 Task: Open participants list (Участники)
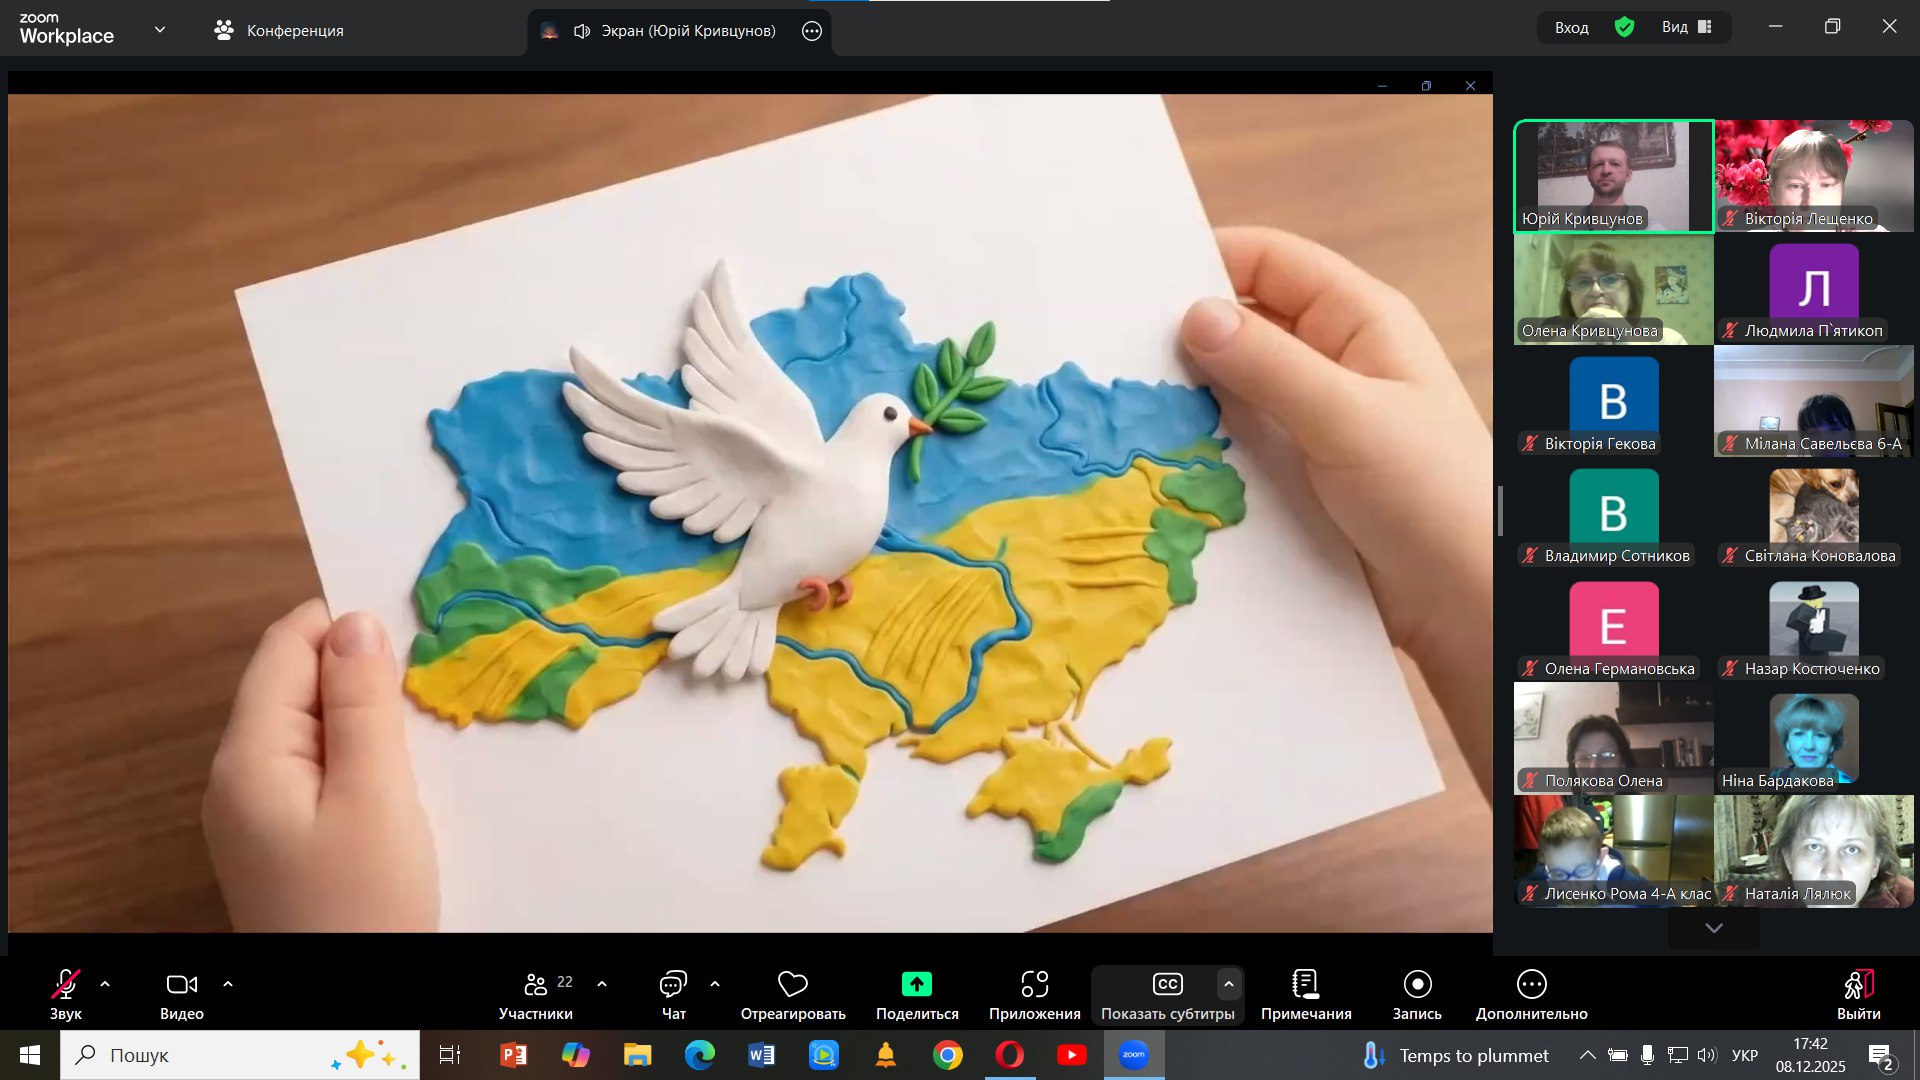(x=537, y=985)
